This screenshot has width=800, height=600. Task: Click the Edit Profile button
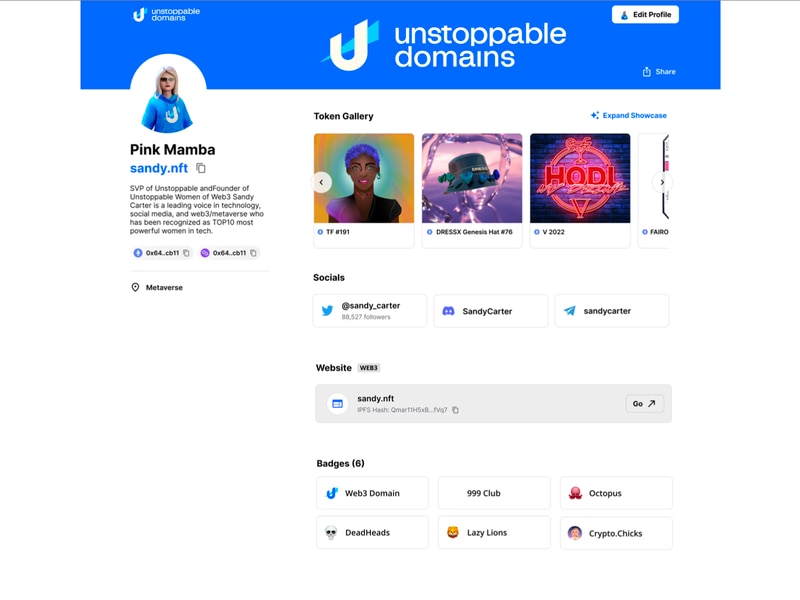tap(645, 15)
